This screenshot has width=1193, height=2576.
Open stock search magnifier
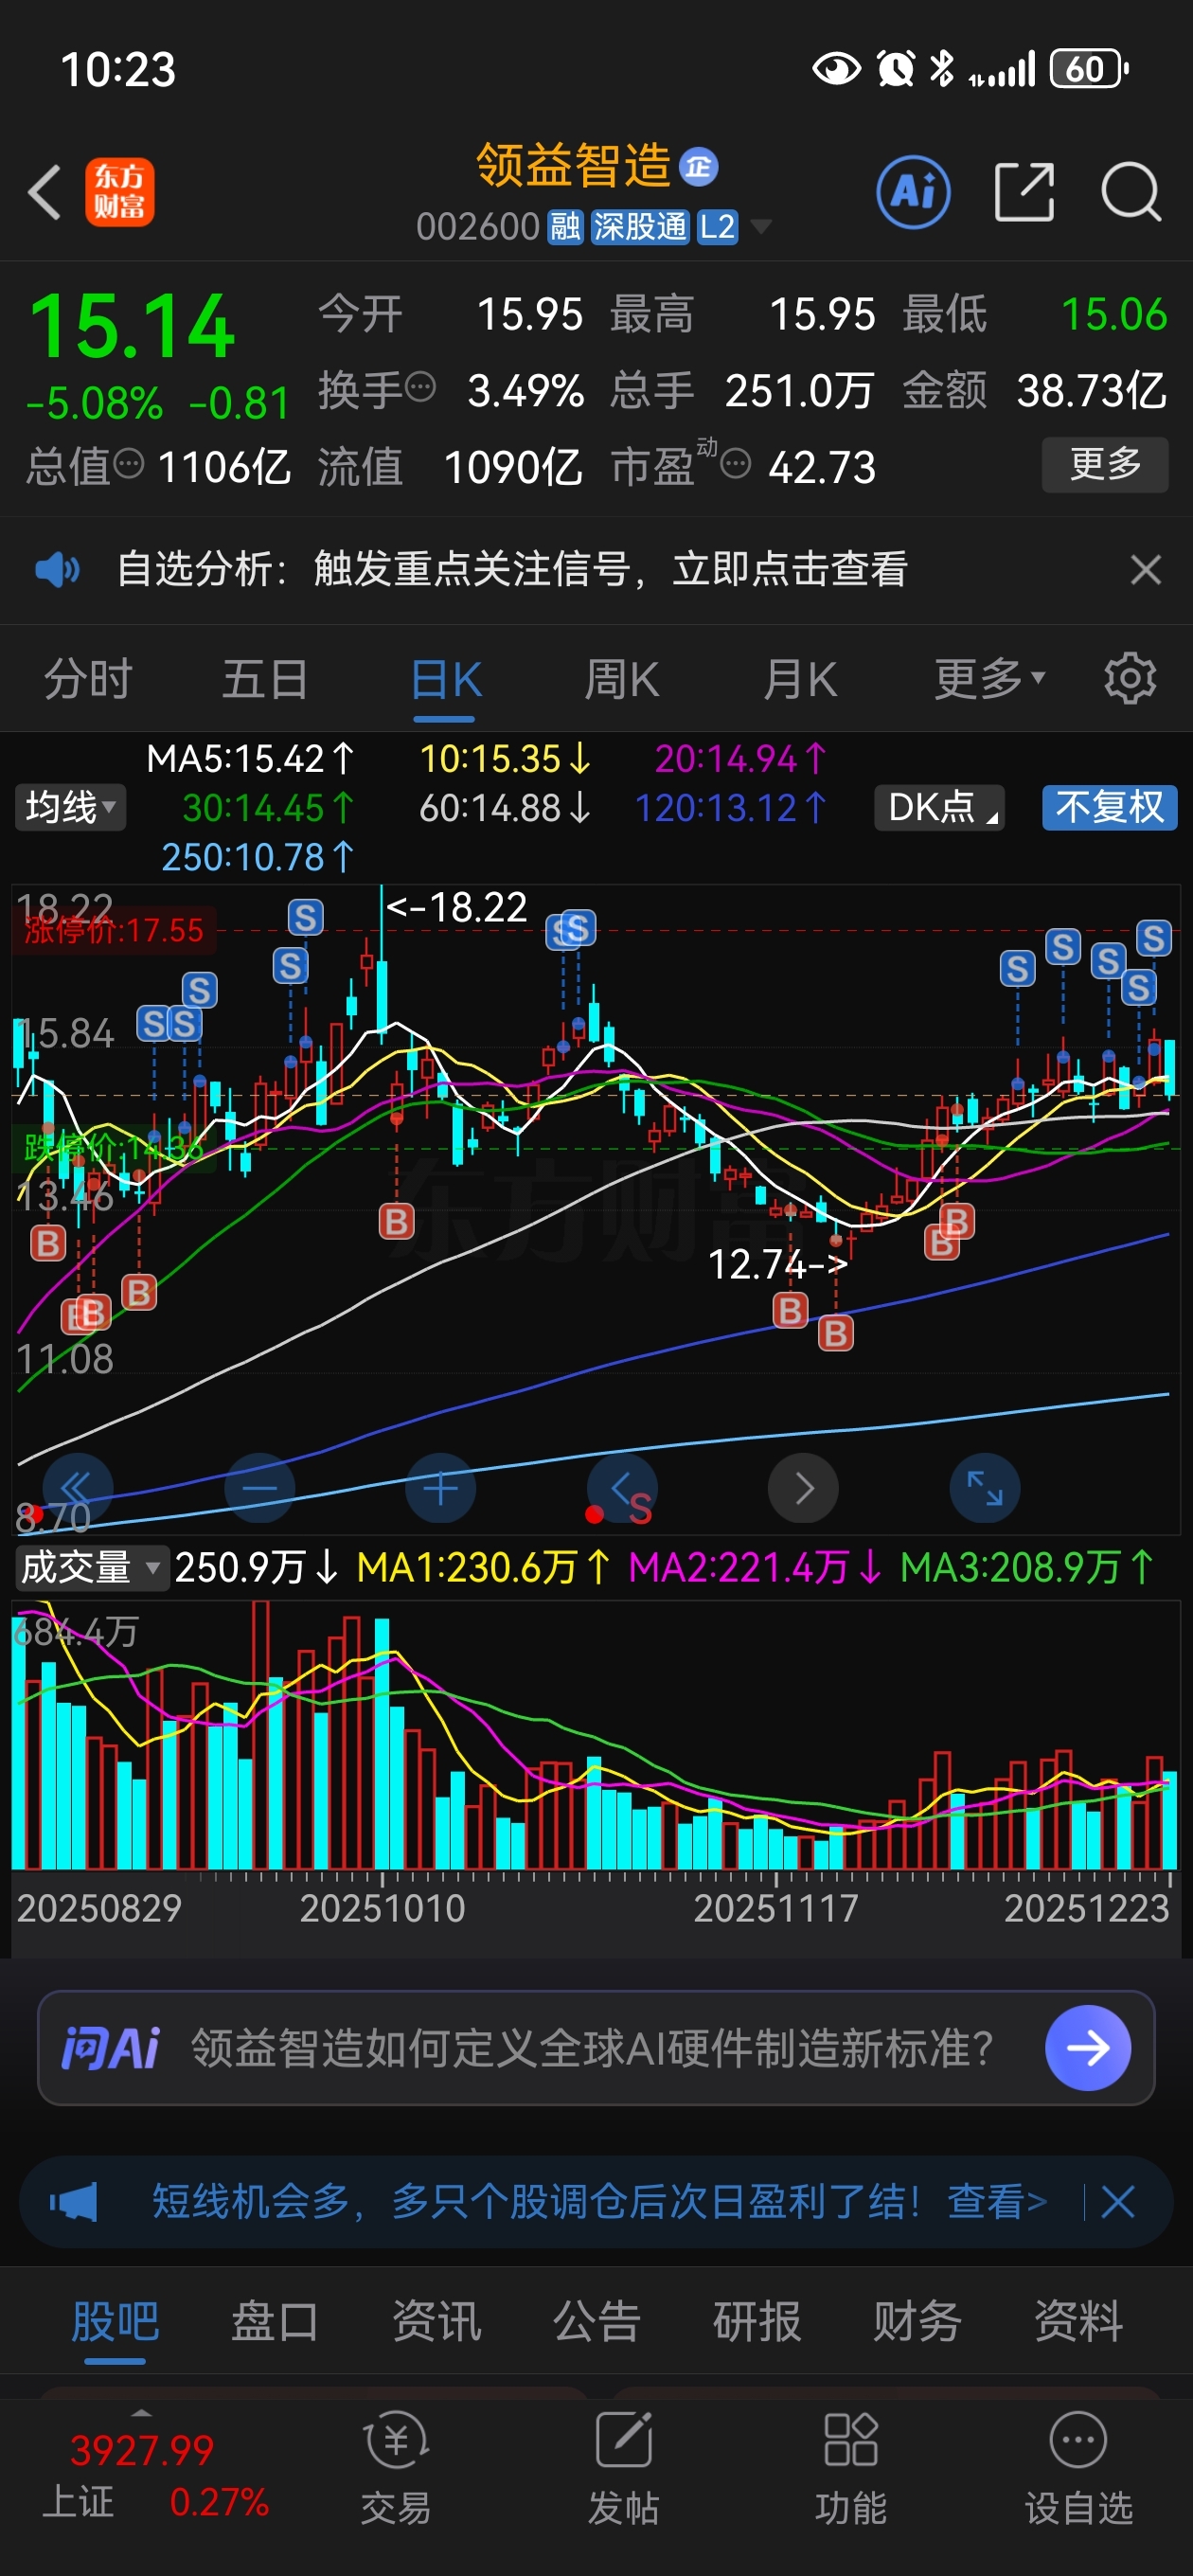(x=1131, y=192)
